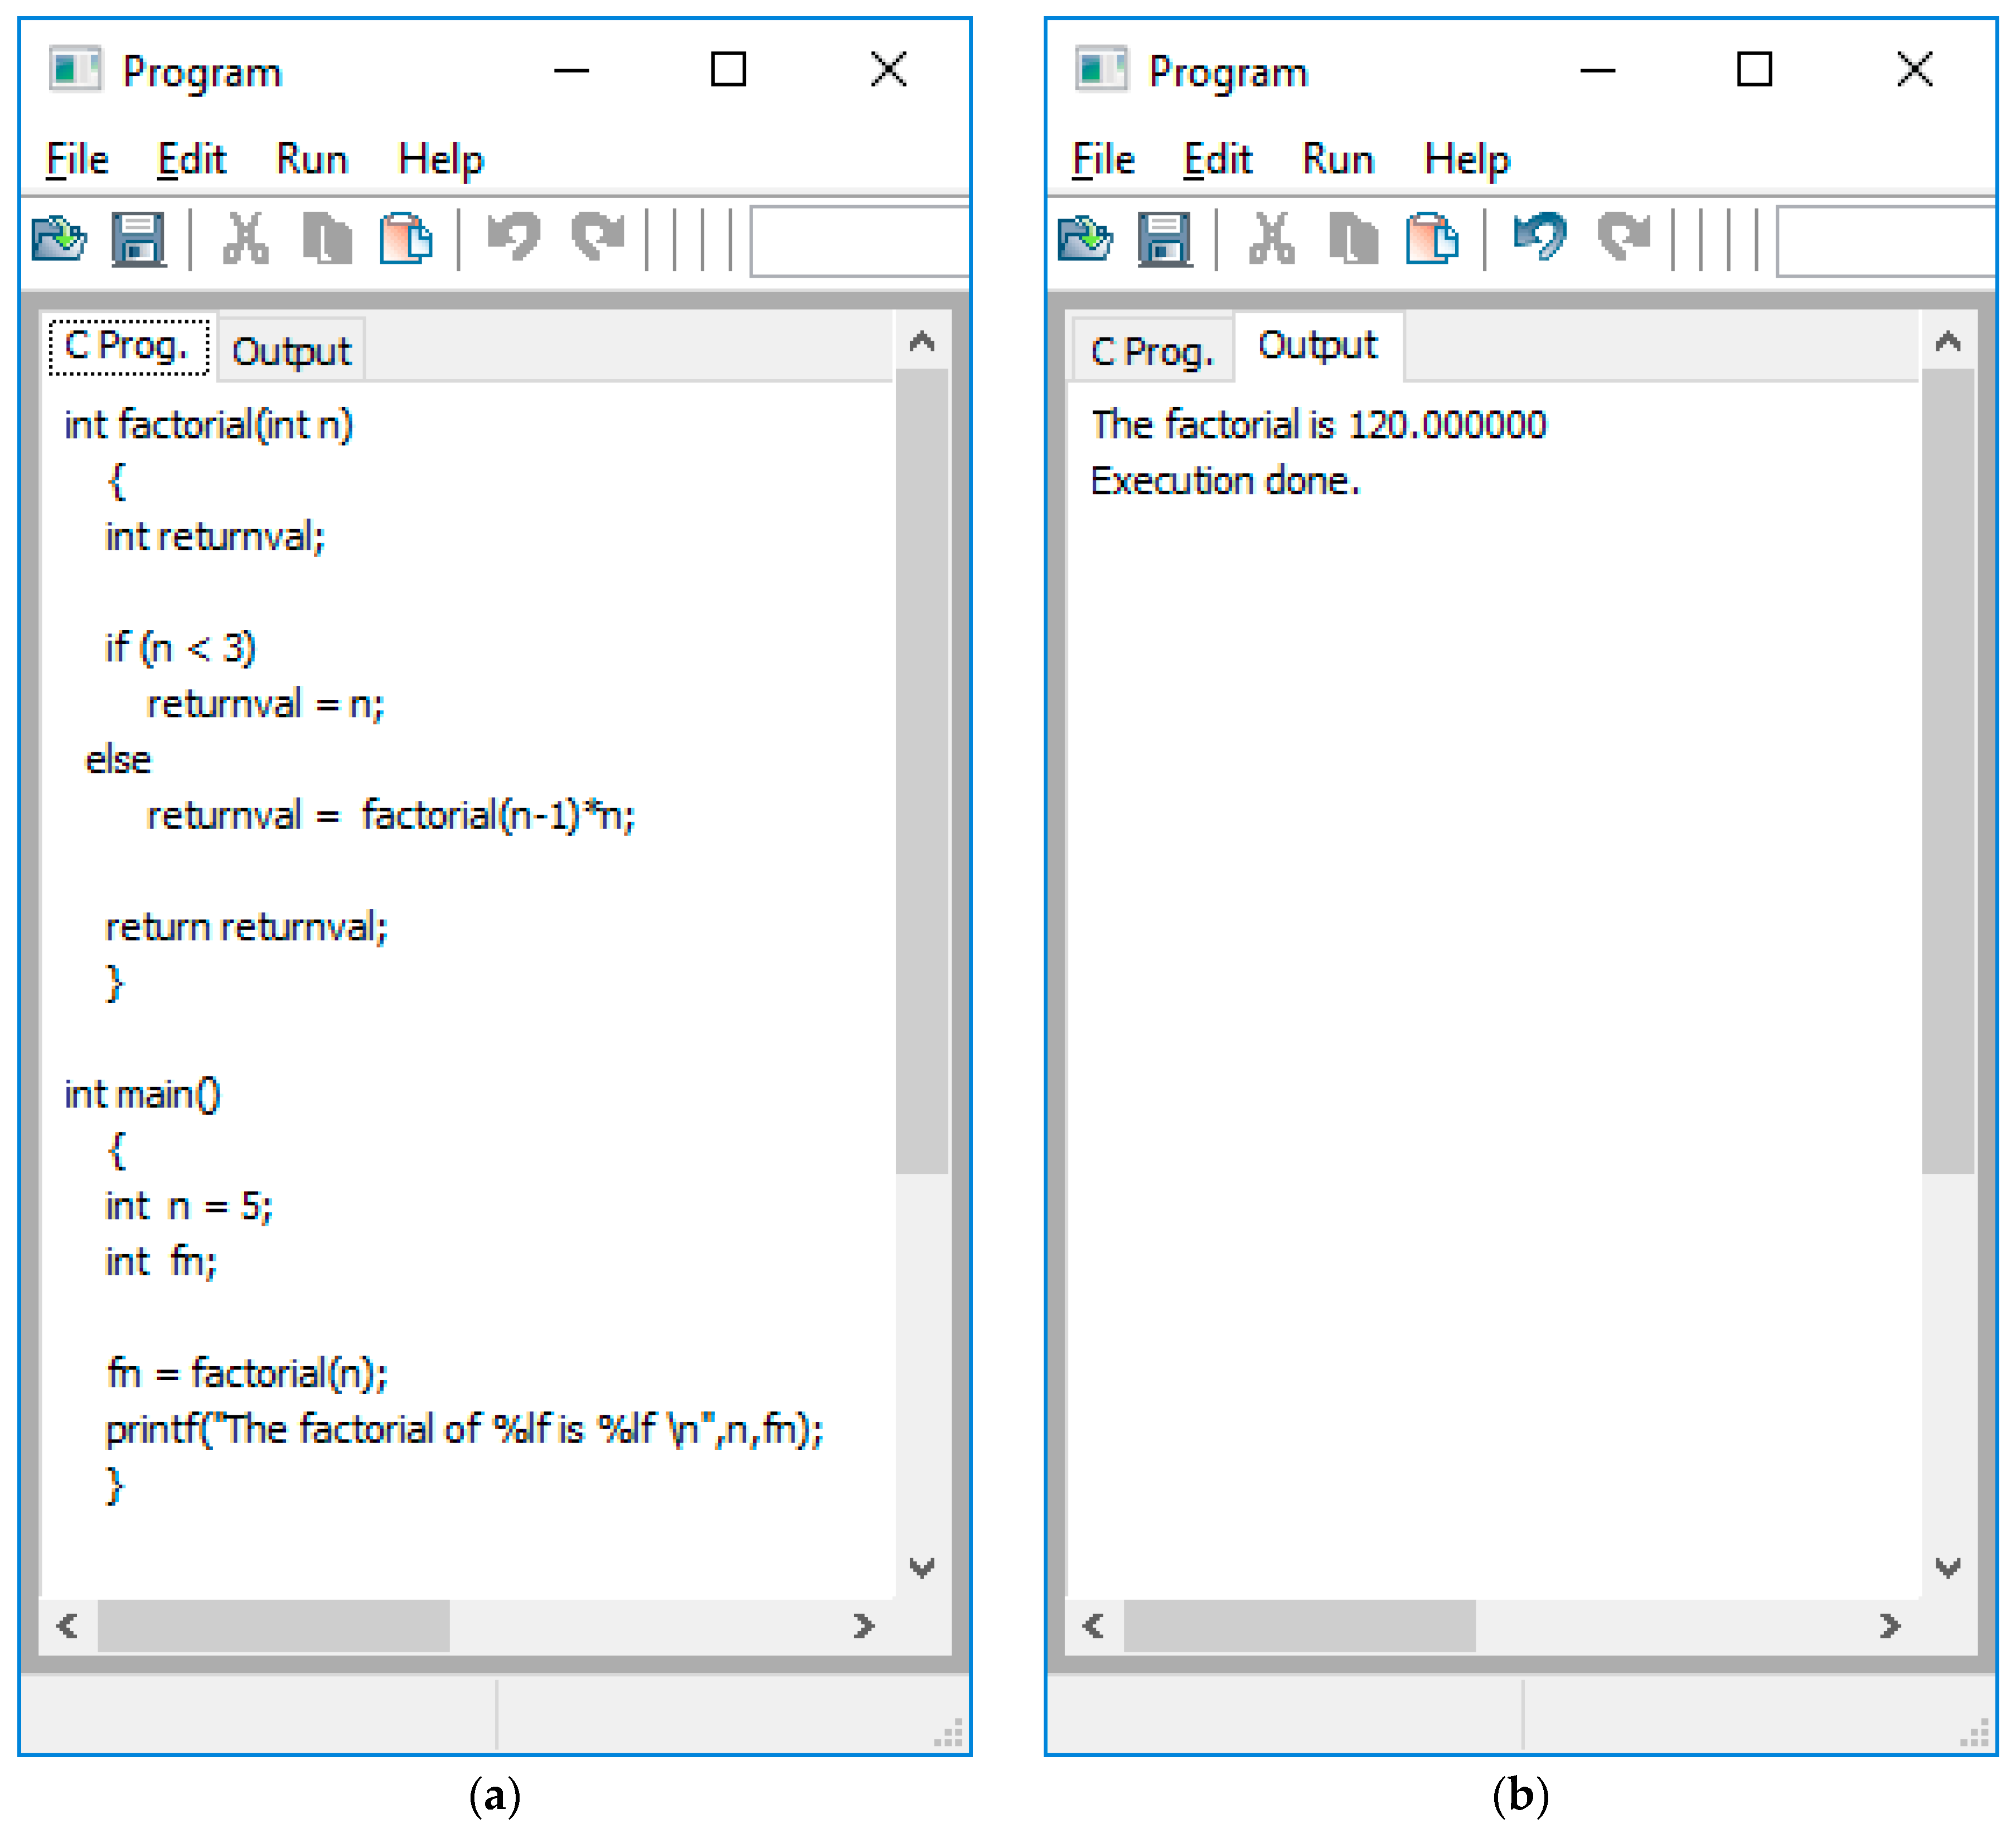This screenshot has width=2016, height=1838.
Task: Click the line 'returnval = factorial(n-1)*n;'
Action: click(x=391, y=816)
